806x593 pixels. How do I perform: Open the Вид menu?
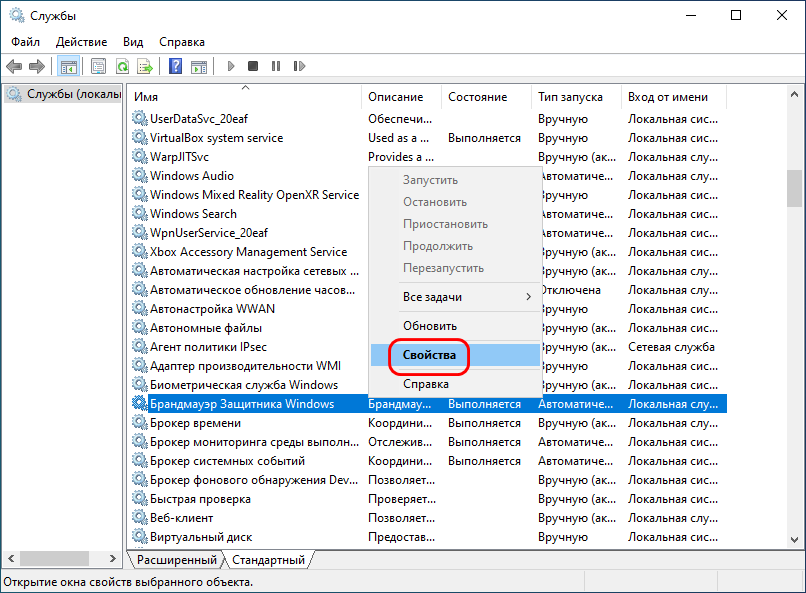(x=133, y=42)
